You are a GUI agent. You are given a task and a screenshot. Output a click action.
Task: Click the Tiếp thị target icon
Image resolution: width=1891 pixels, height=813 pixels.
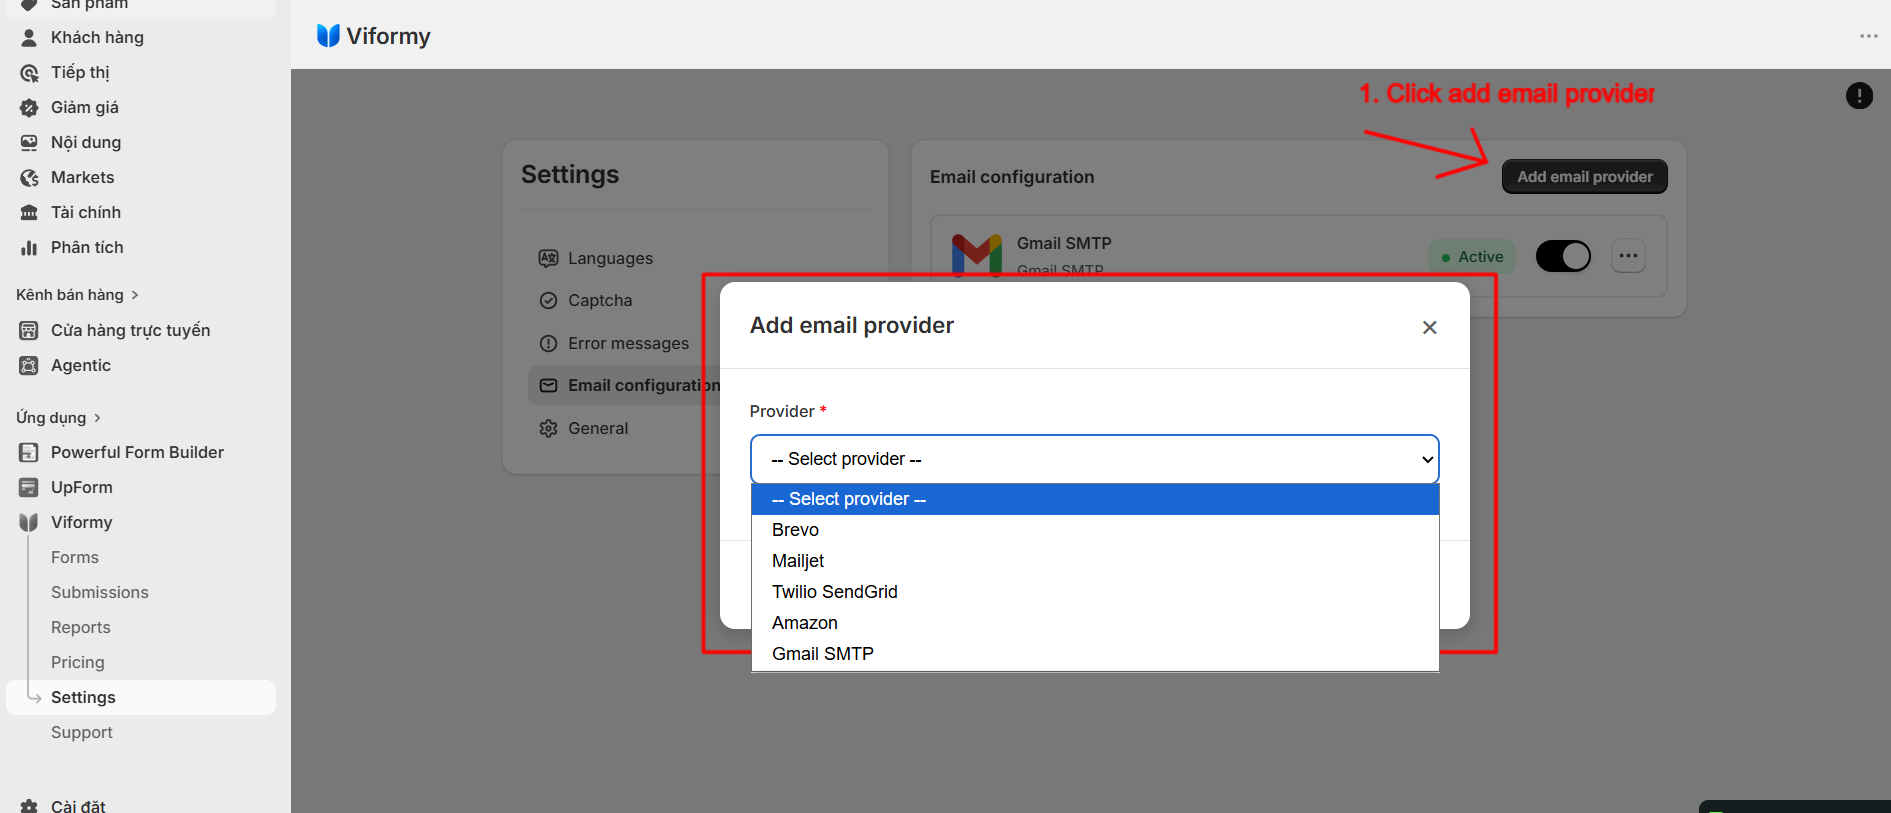pyautogui.click(x=29, y=72)
